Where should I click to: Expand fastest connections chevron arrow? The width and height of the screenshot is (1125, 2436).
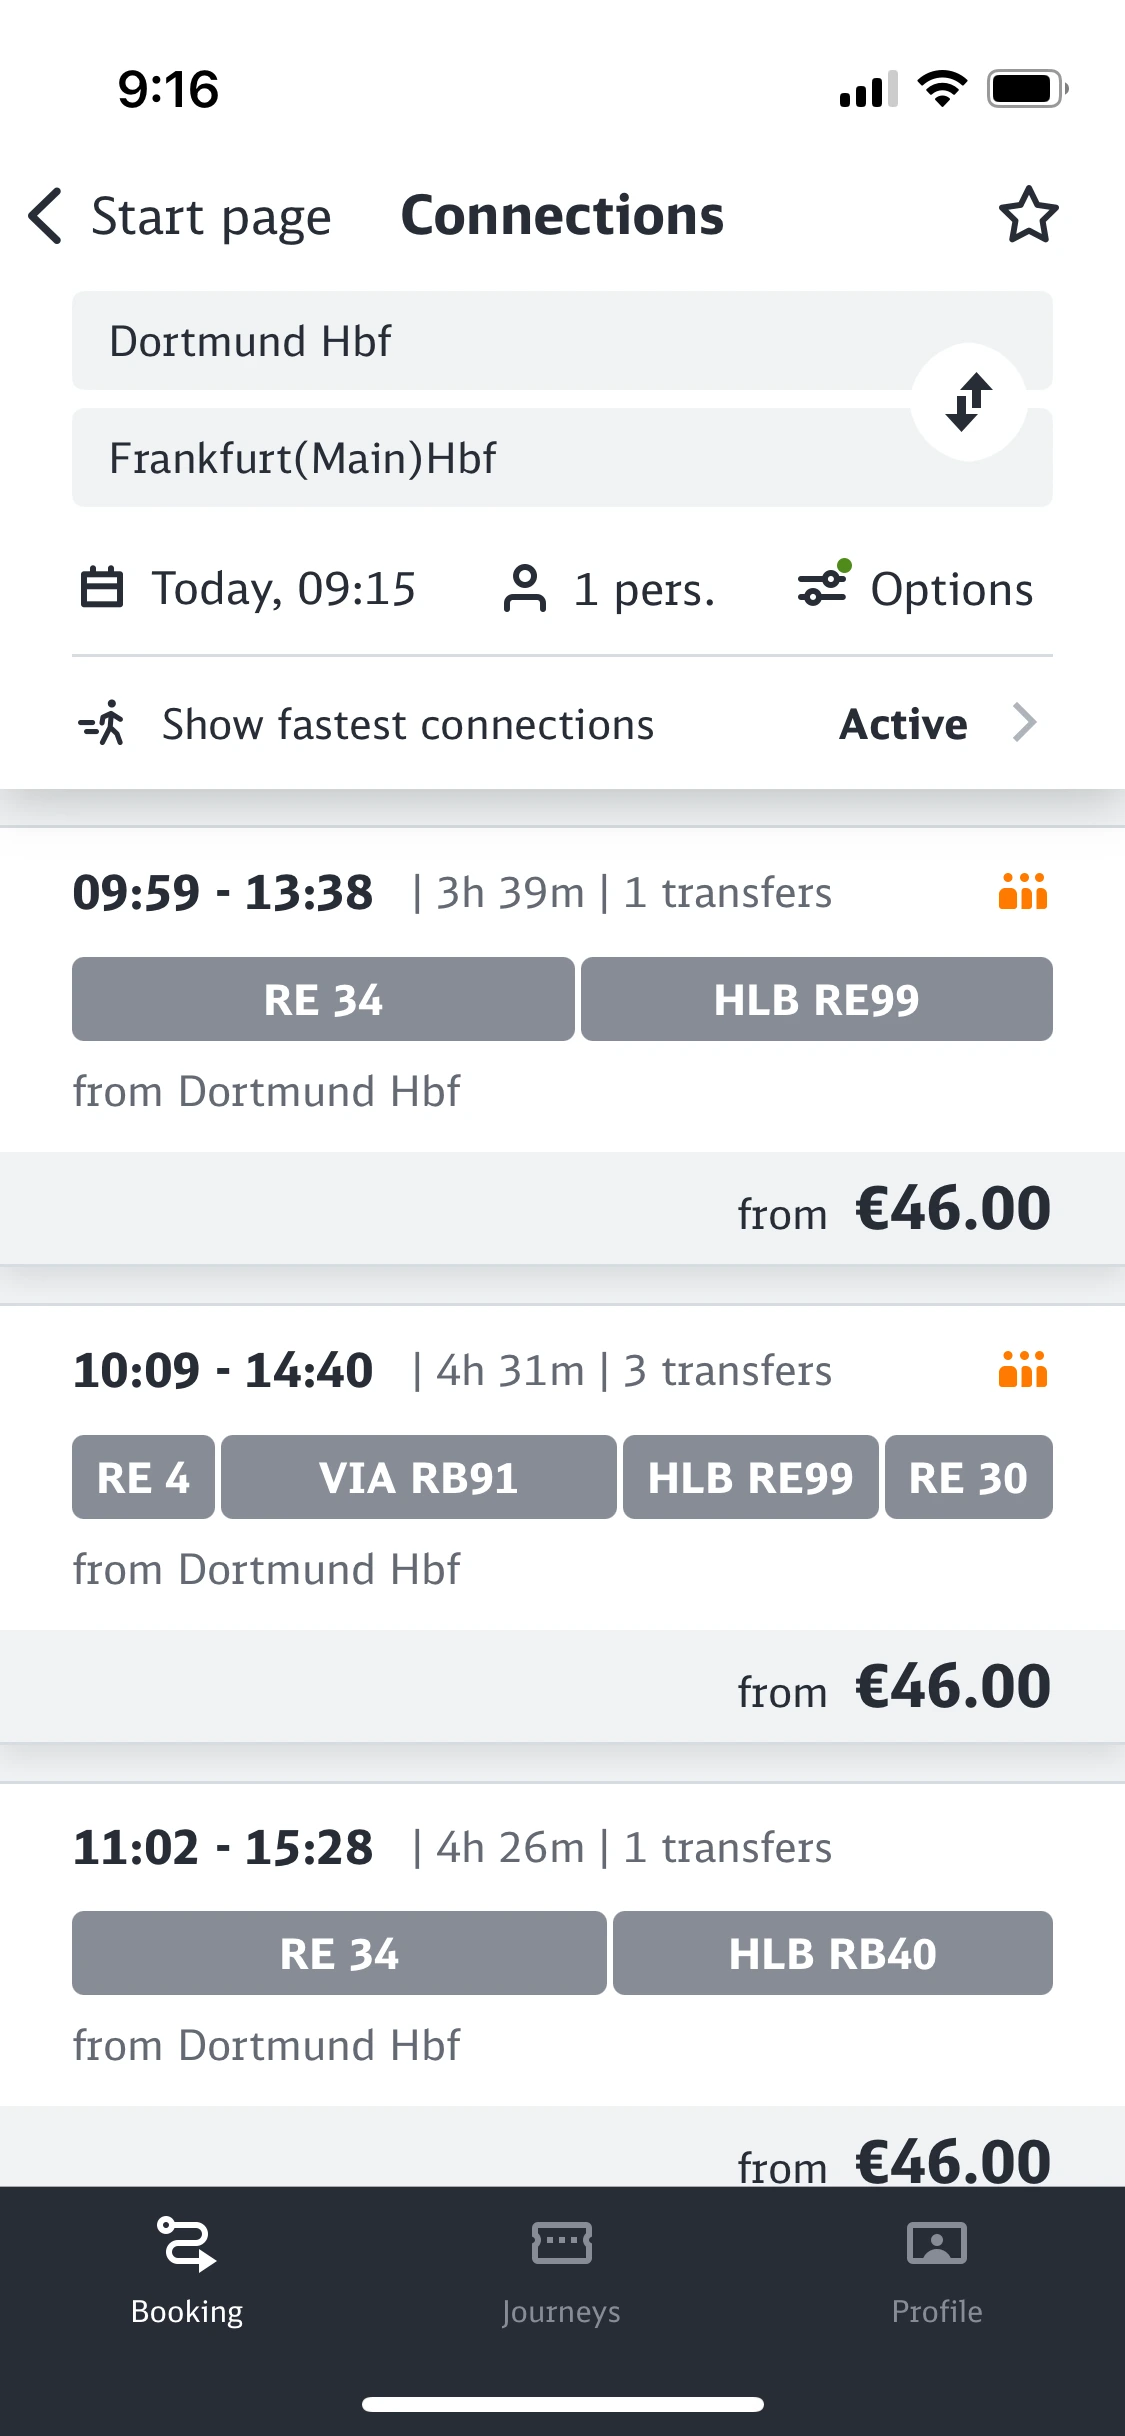(x=1025, y=722)
